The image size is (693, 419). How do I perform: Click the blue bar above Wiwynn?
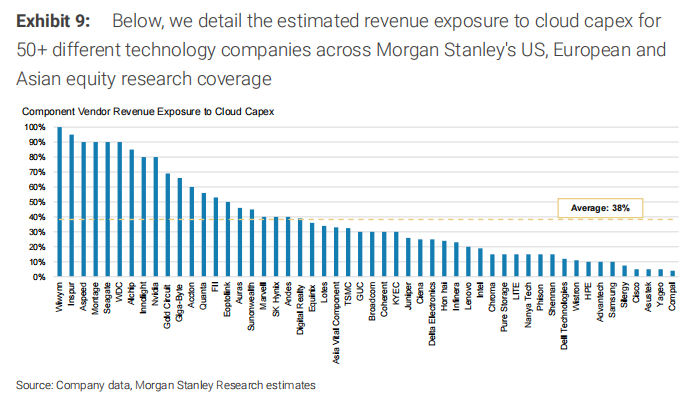[60, 202]
